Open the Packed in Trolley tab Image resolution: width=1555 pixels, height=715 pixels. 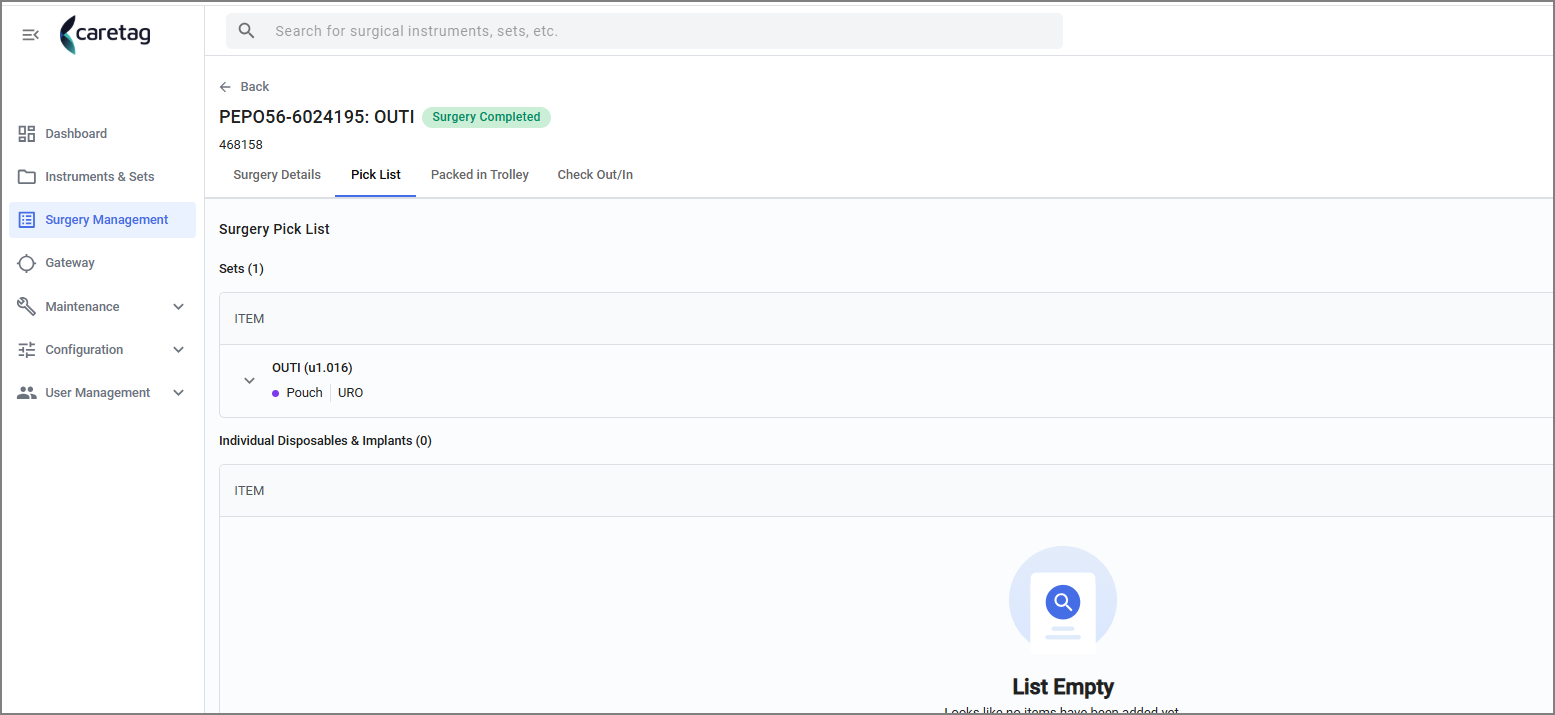480,175
